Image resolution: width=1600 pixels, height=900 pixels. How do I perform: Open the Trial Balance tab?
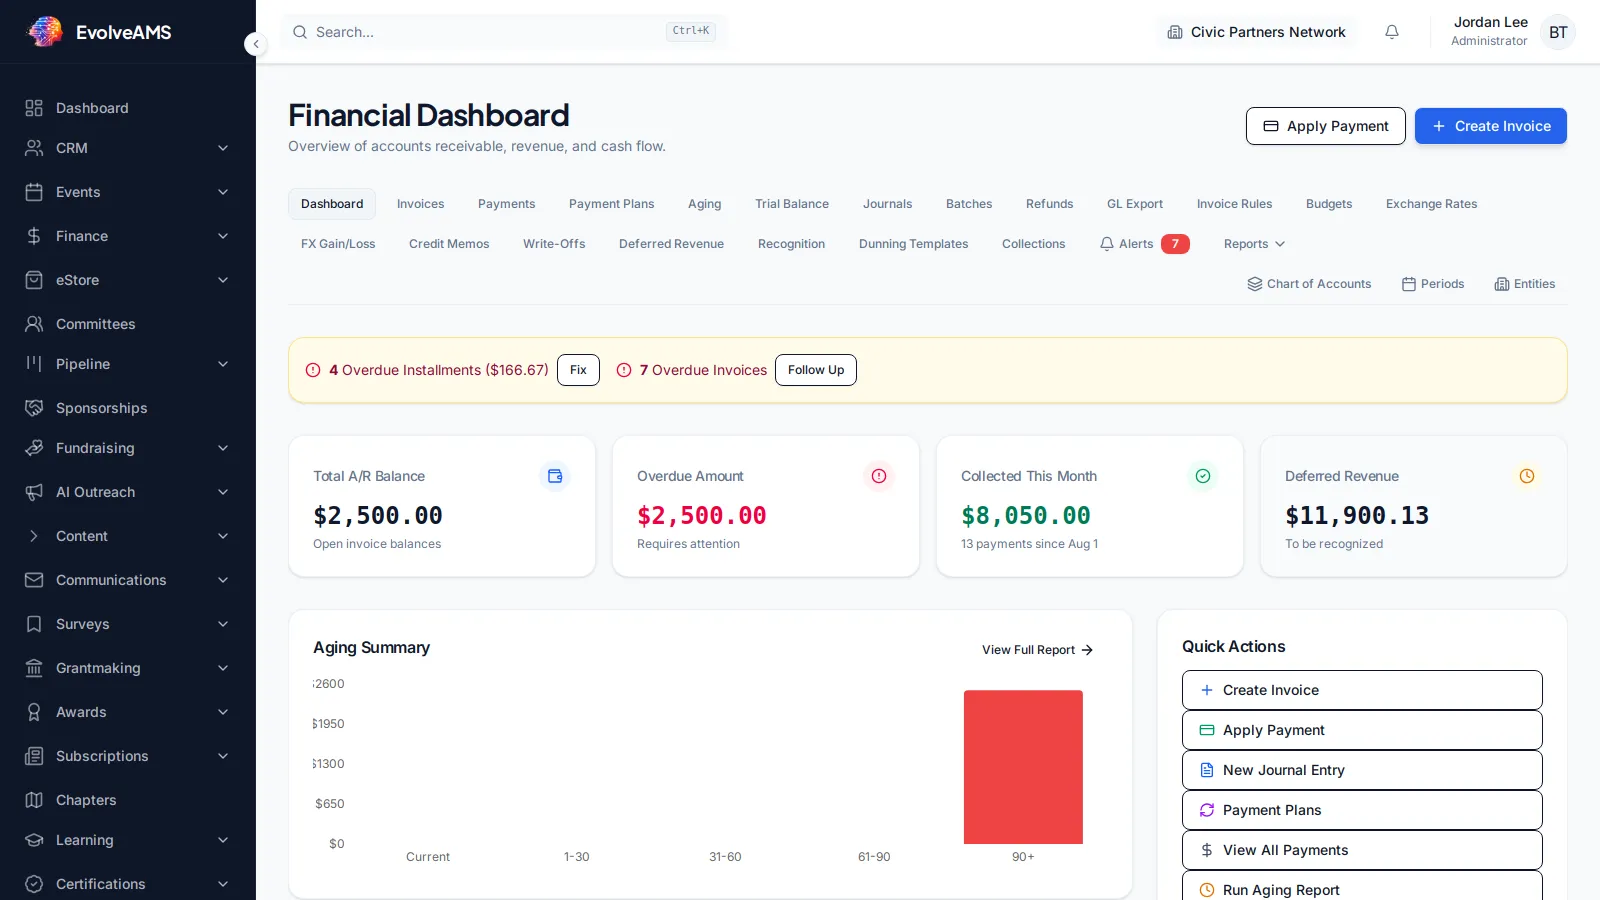792,204
